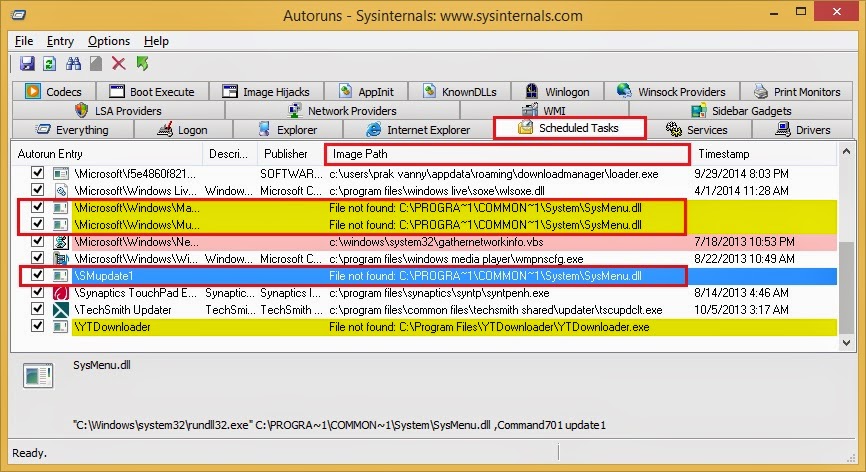Viewport: 866px width, 472px height.
Task: Click the list scrollbar down arrow
Action: pyautogui.click(x=846, y=343)
